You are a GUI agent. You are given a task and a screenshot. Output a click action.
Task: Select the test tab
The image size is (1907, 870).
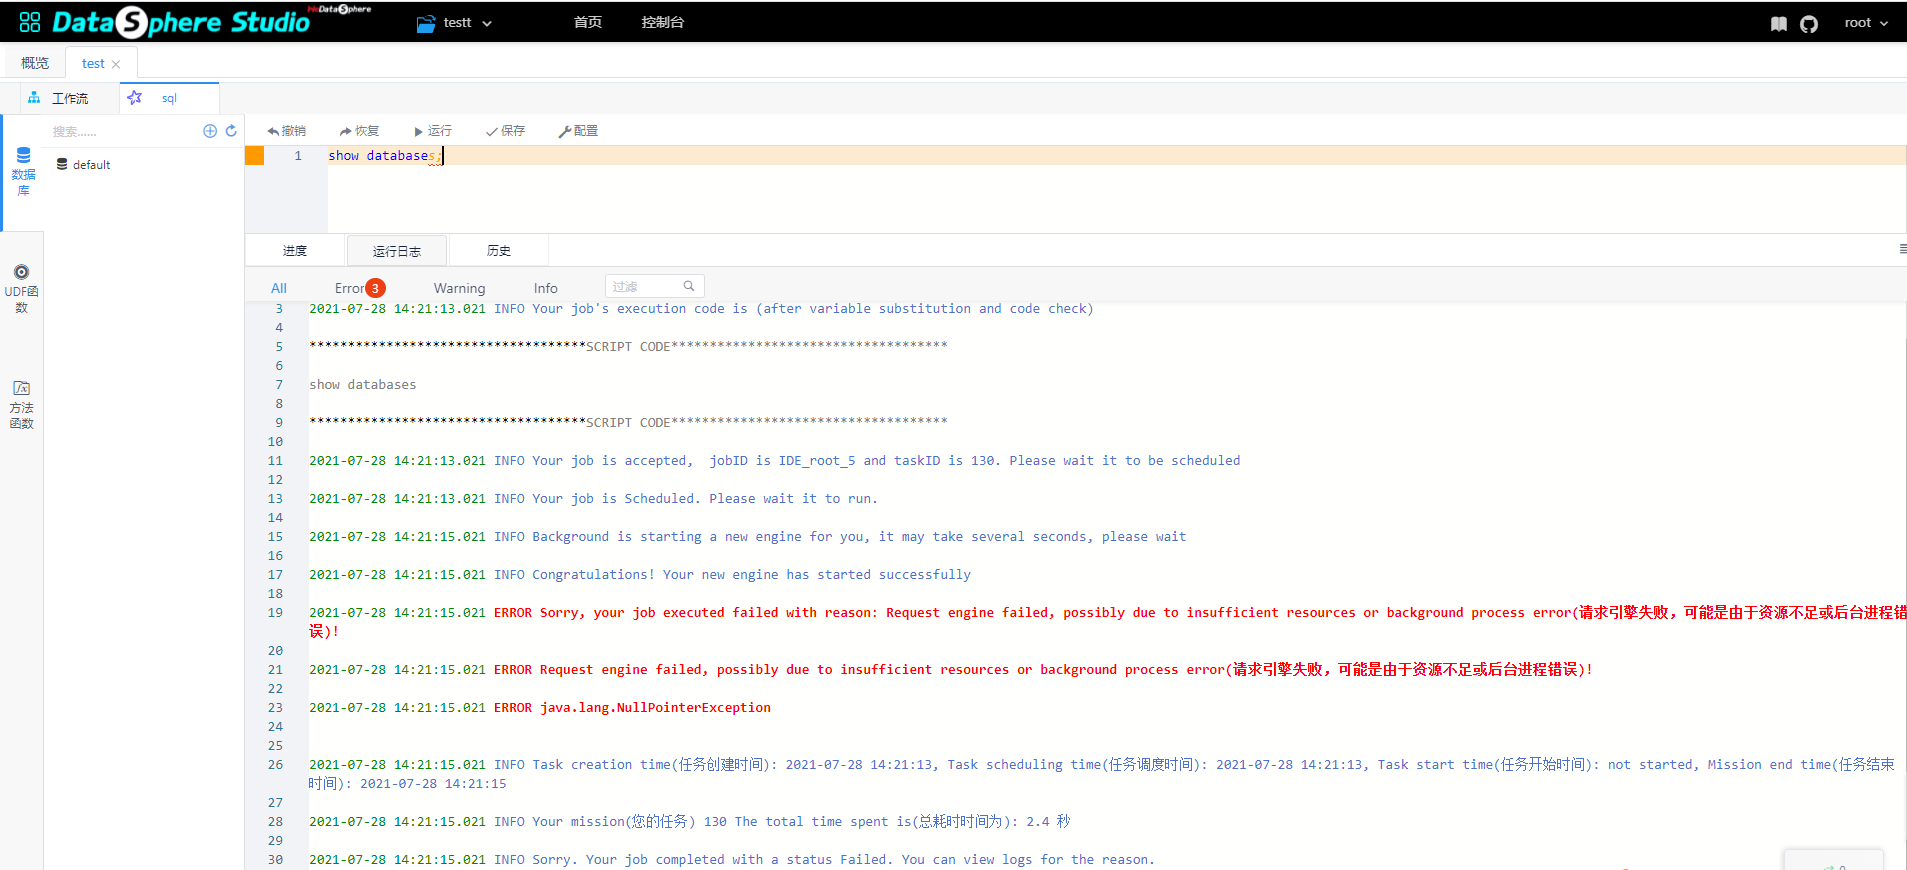pyautogui.click(x=93, y=63)
